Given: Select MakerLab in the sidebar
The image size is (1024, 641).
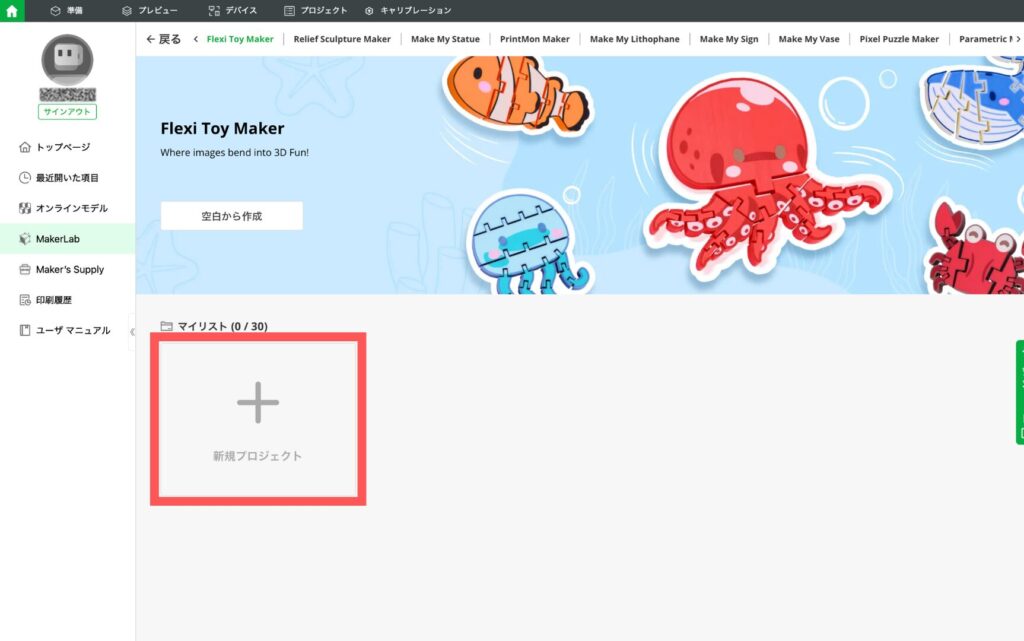Looking at the screenshot, I should pyautogui.click(x=67, y=239).
